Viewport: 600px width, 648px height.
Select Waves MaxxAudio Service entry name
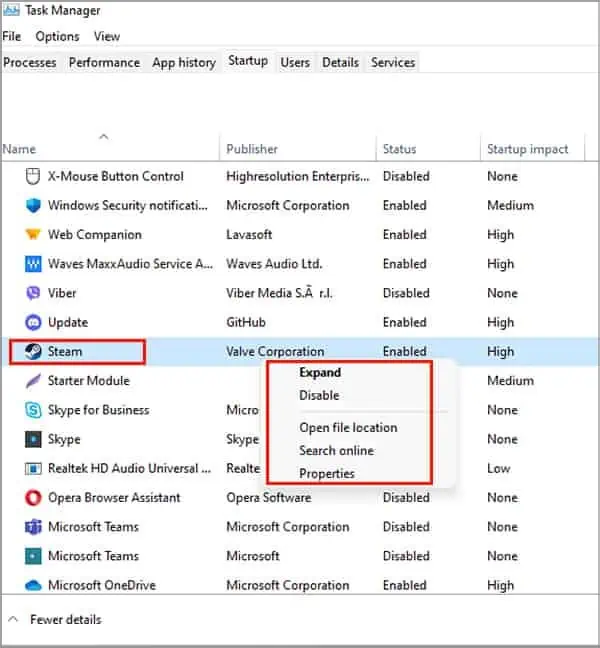pos(131,264)
